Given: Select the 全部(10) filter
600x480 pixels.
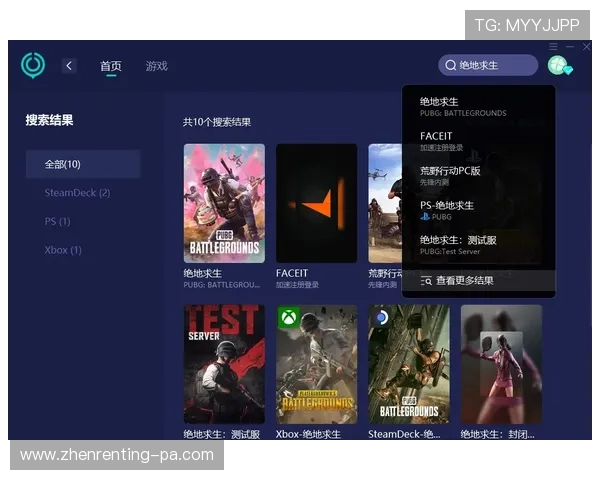Looking at the screenshot, I should (83, 164).
